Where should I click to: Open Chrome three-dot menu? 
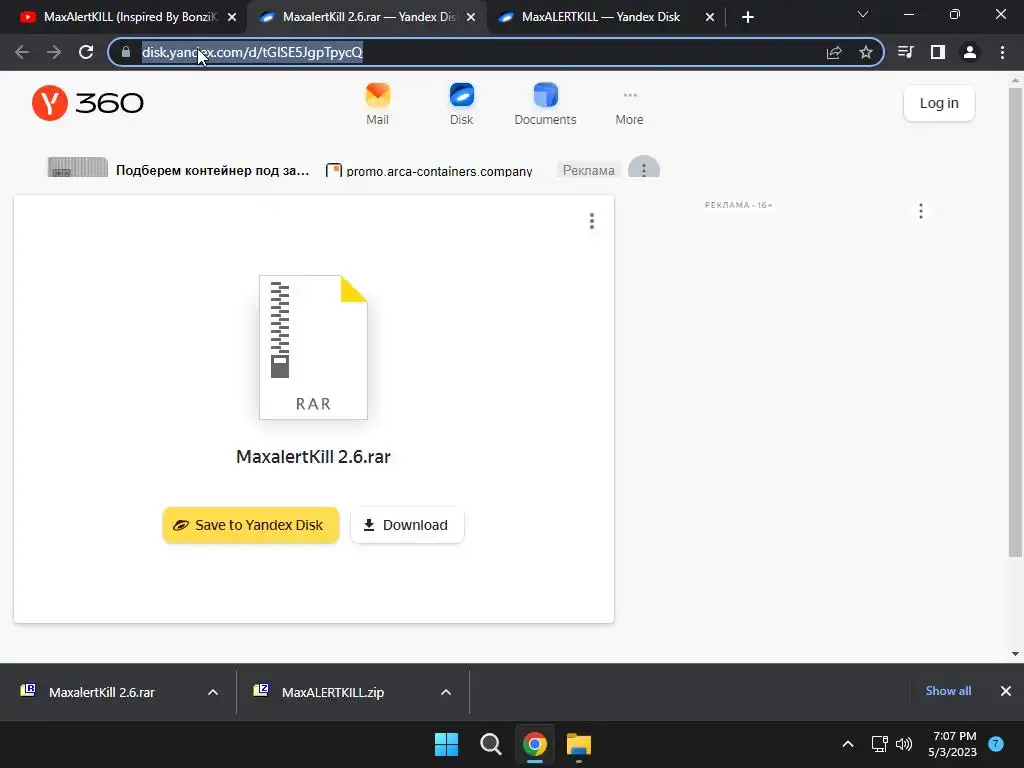pos(1002,52)
